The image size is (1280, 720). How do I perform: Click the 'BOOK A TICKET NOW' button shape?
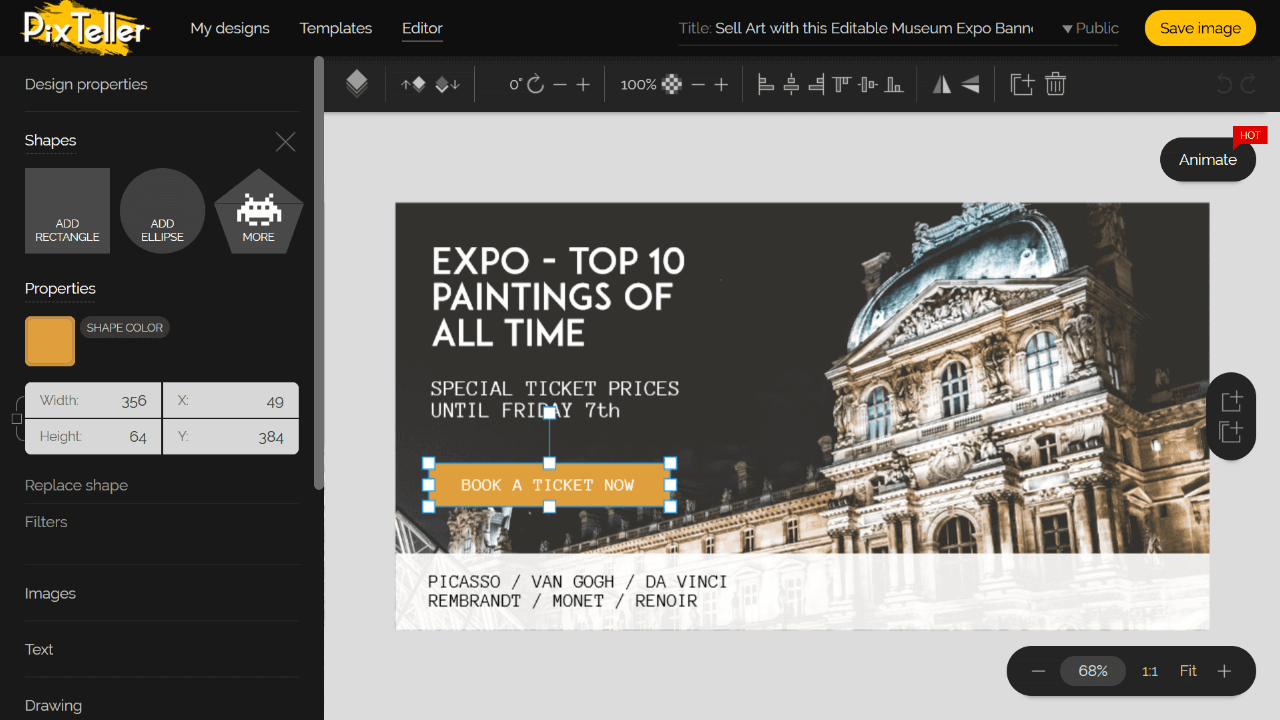549,485
